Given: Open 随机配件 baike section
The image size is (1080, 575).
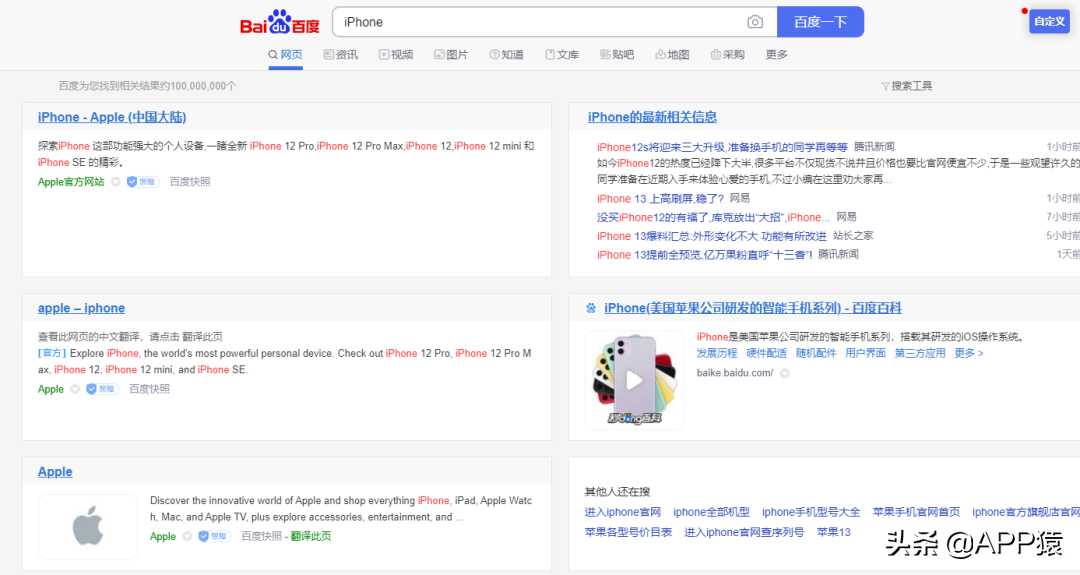Looking at the screenshot, I should (x=816, y=353).
